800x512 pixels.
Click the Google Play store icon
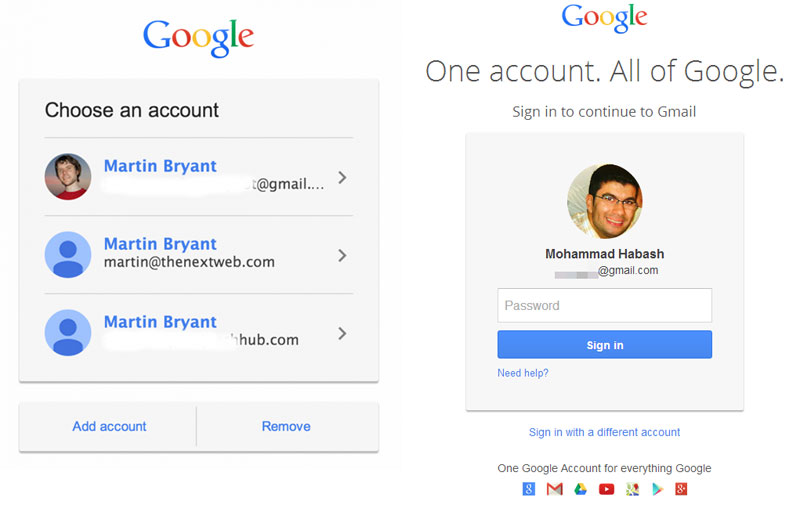pyautogui.click(x=658, y=489)
